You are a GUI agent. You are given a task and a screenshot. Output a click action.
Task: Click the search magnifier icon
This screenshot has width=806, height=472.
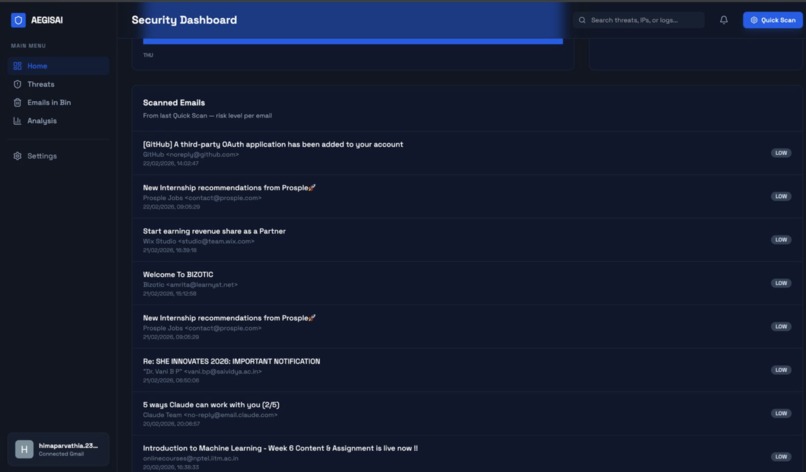click(582, 20)
